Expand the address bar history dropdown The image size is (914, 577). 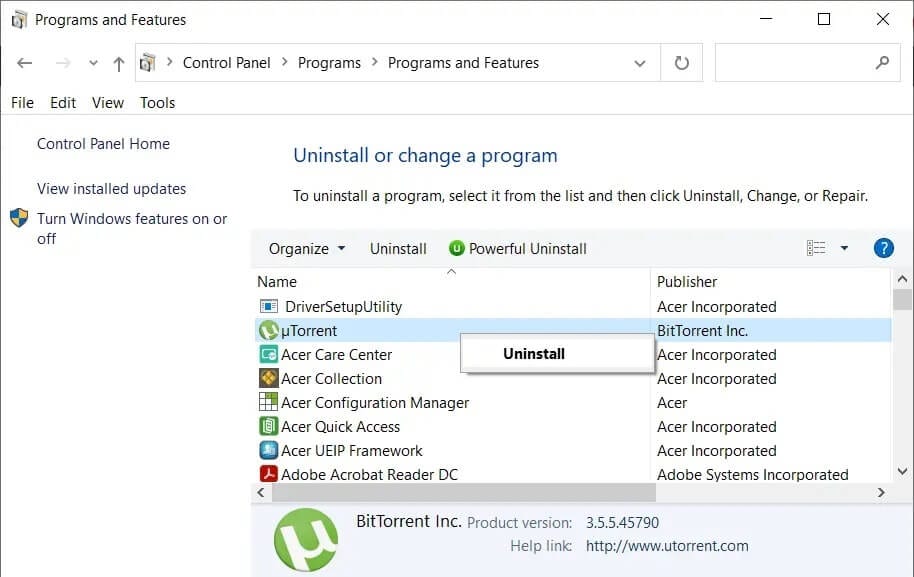640,63
